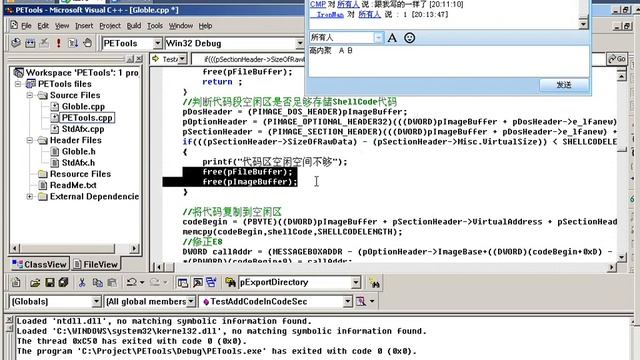Open the File menu
This screenshot has height=360, width=640.
coord(26,26)
